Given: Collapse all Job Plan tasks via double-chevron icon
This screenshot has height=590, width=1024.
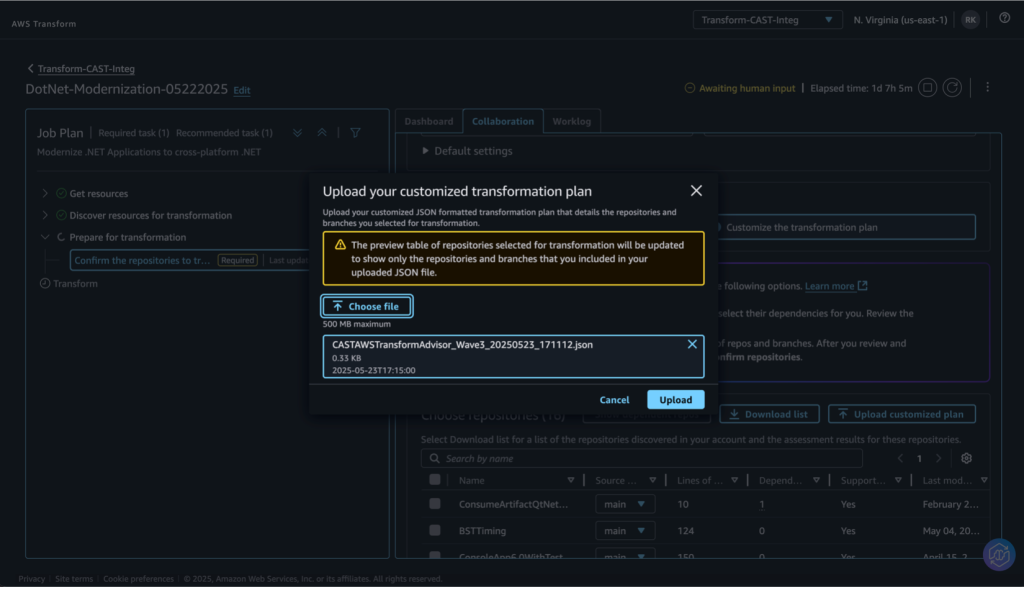Looking at the screenshot, I should point(321,131).
